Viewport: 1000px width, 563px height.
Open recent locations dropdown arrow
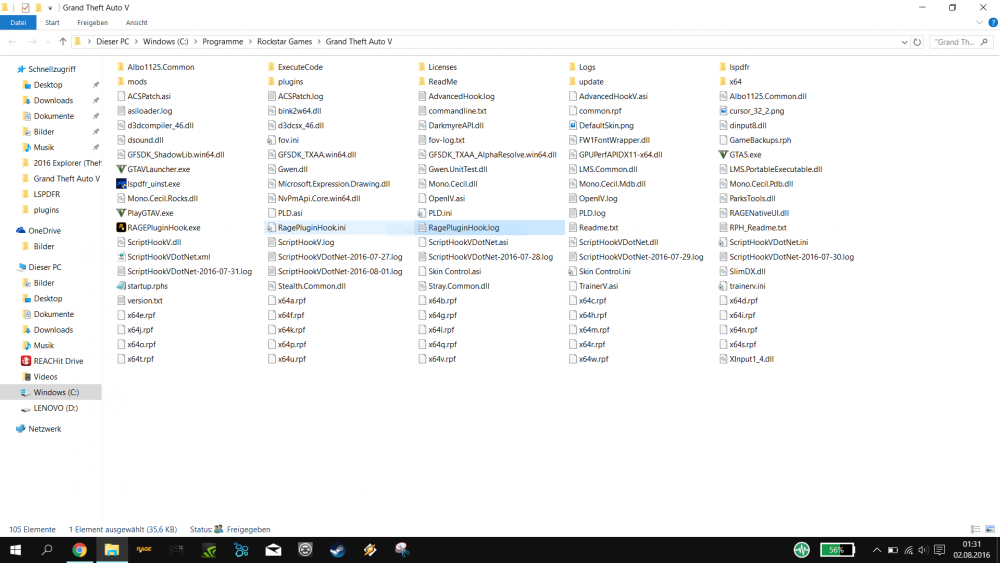click(x=48, y=42)
